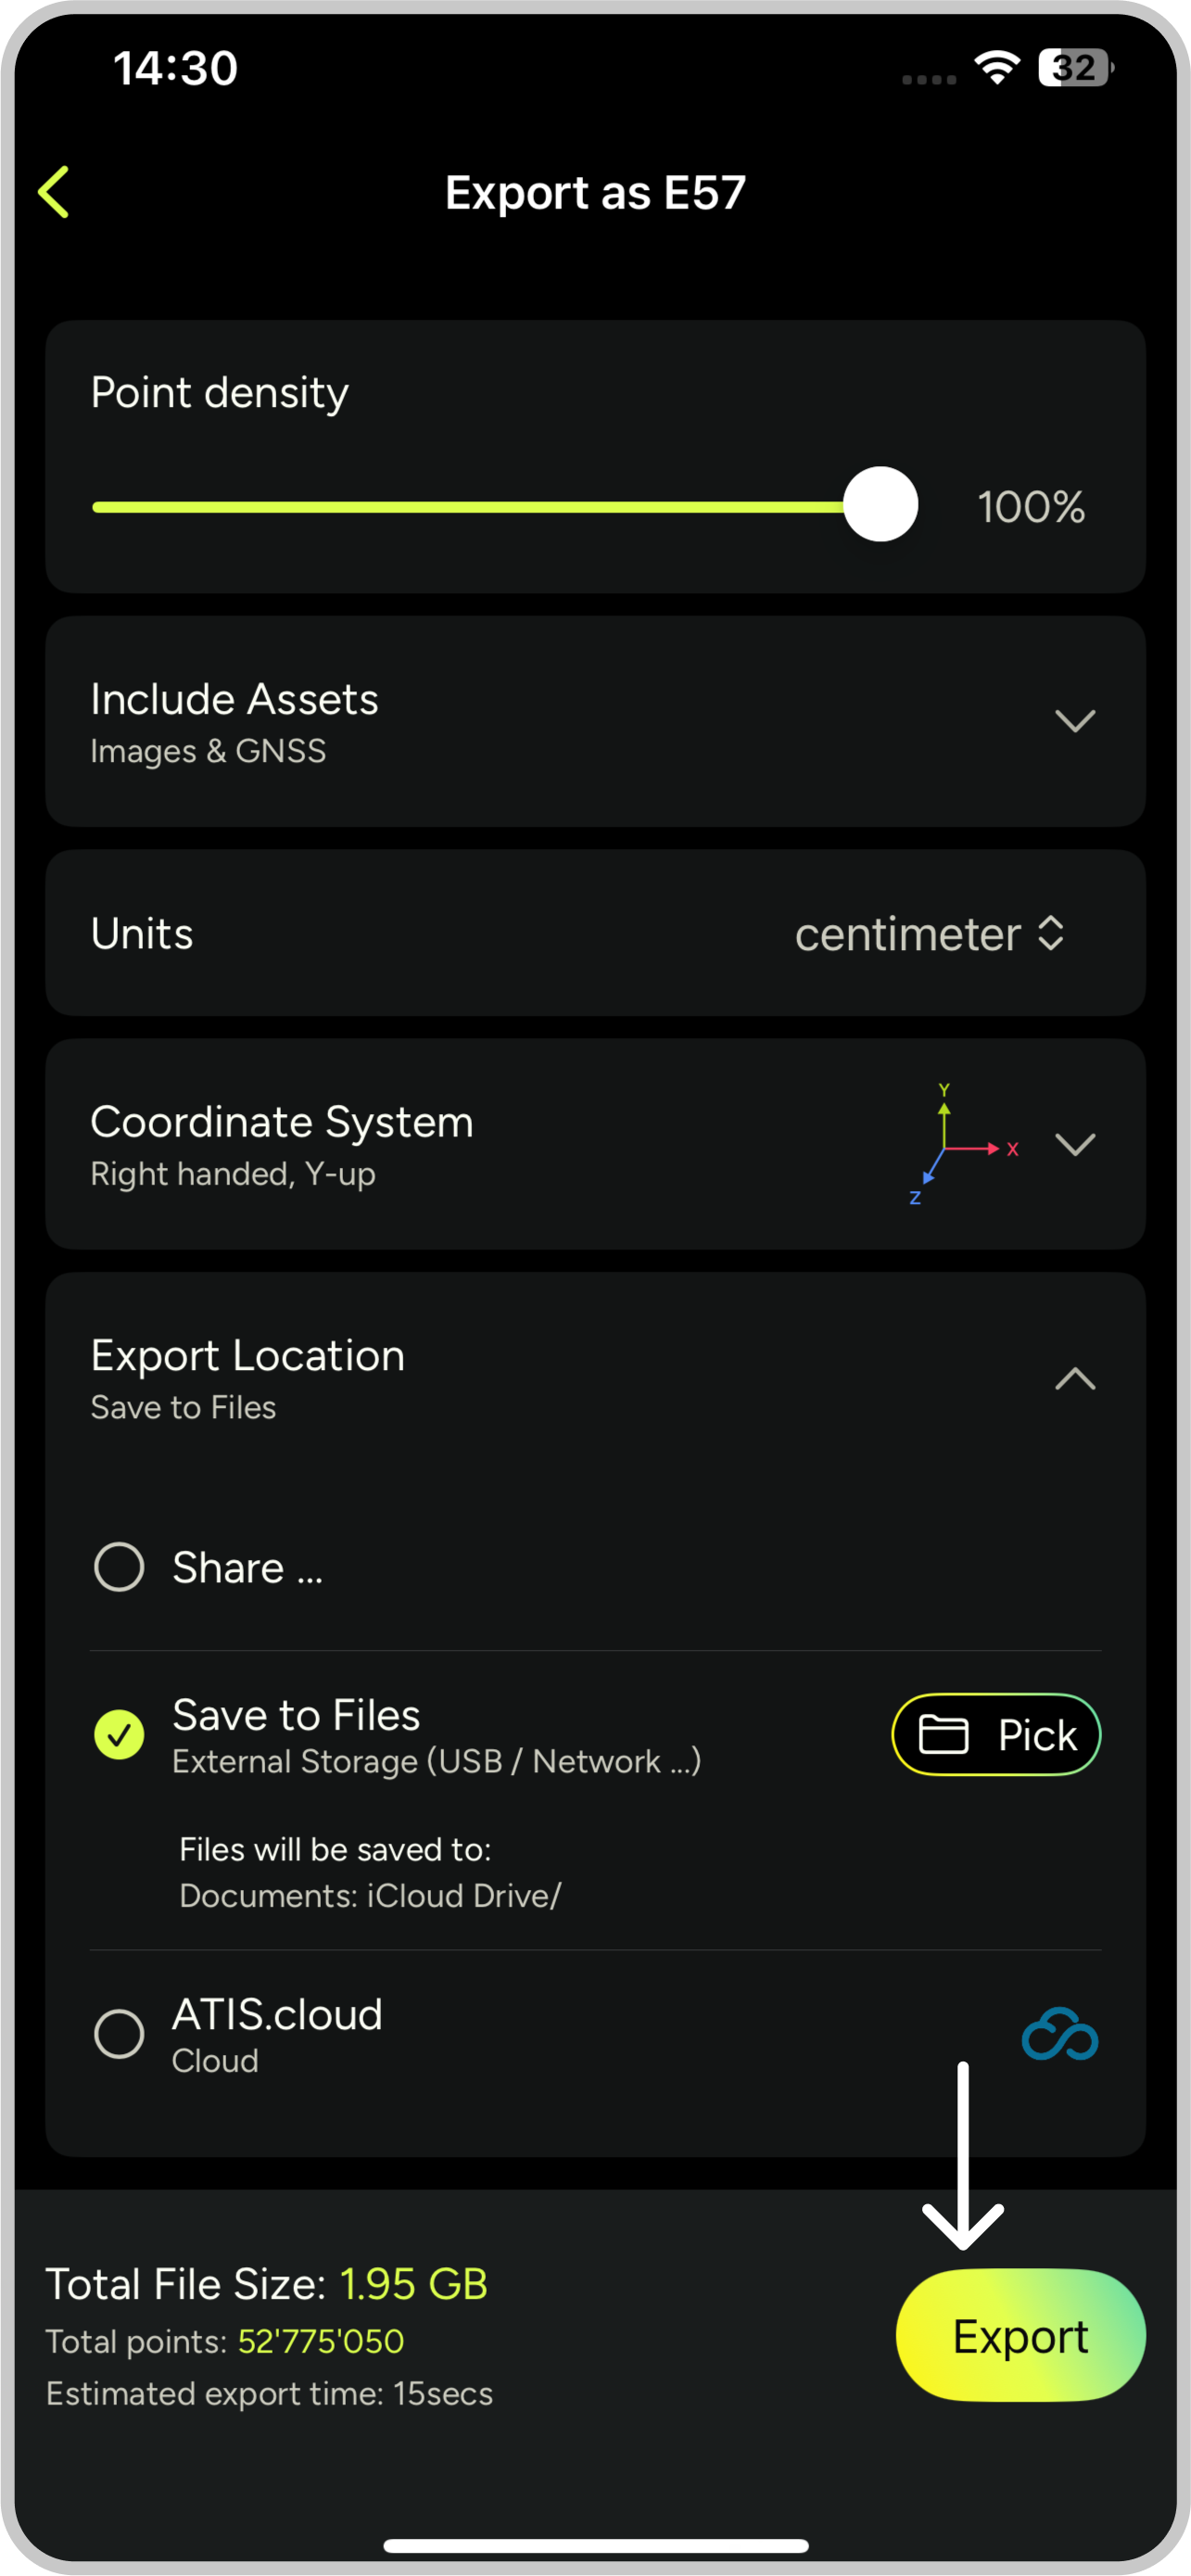Collapse the Export Location section
Image resolution: width=1191 pixels, height=2576 pixels.
1075,1379
